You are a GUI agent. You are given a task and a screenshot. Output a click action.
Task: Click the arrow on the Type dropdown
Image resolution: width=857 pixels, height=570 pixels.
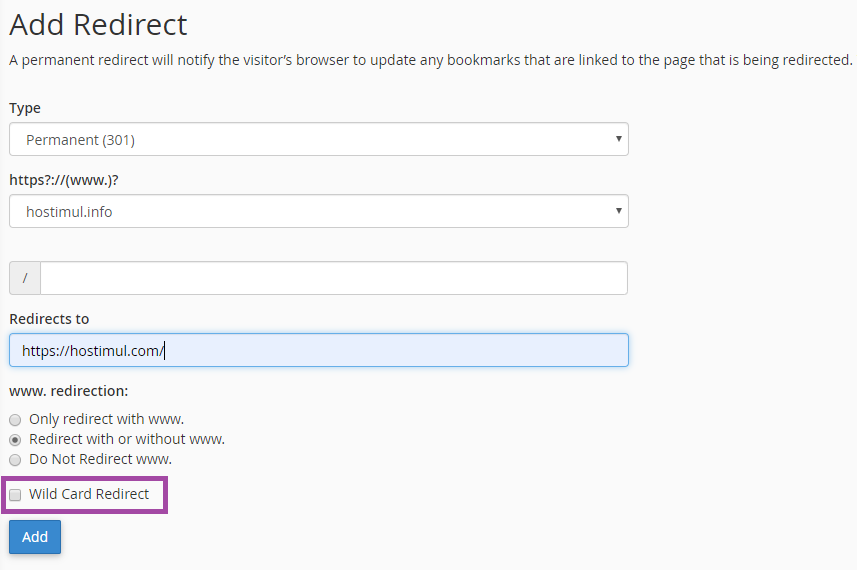pyautogui.click(x=619, y=139)
